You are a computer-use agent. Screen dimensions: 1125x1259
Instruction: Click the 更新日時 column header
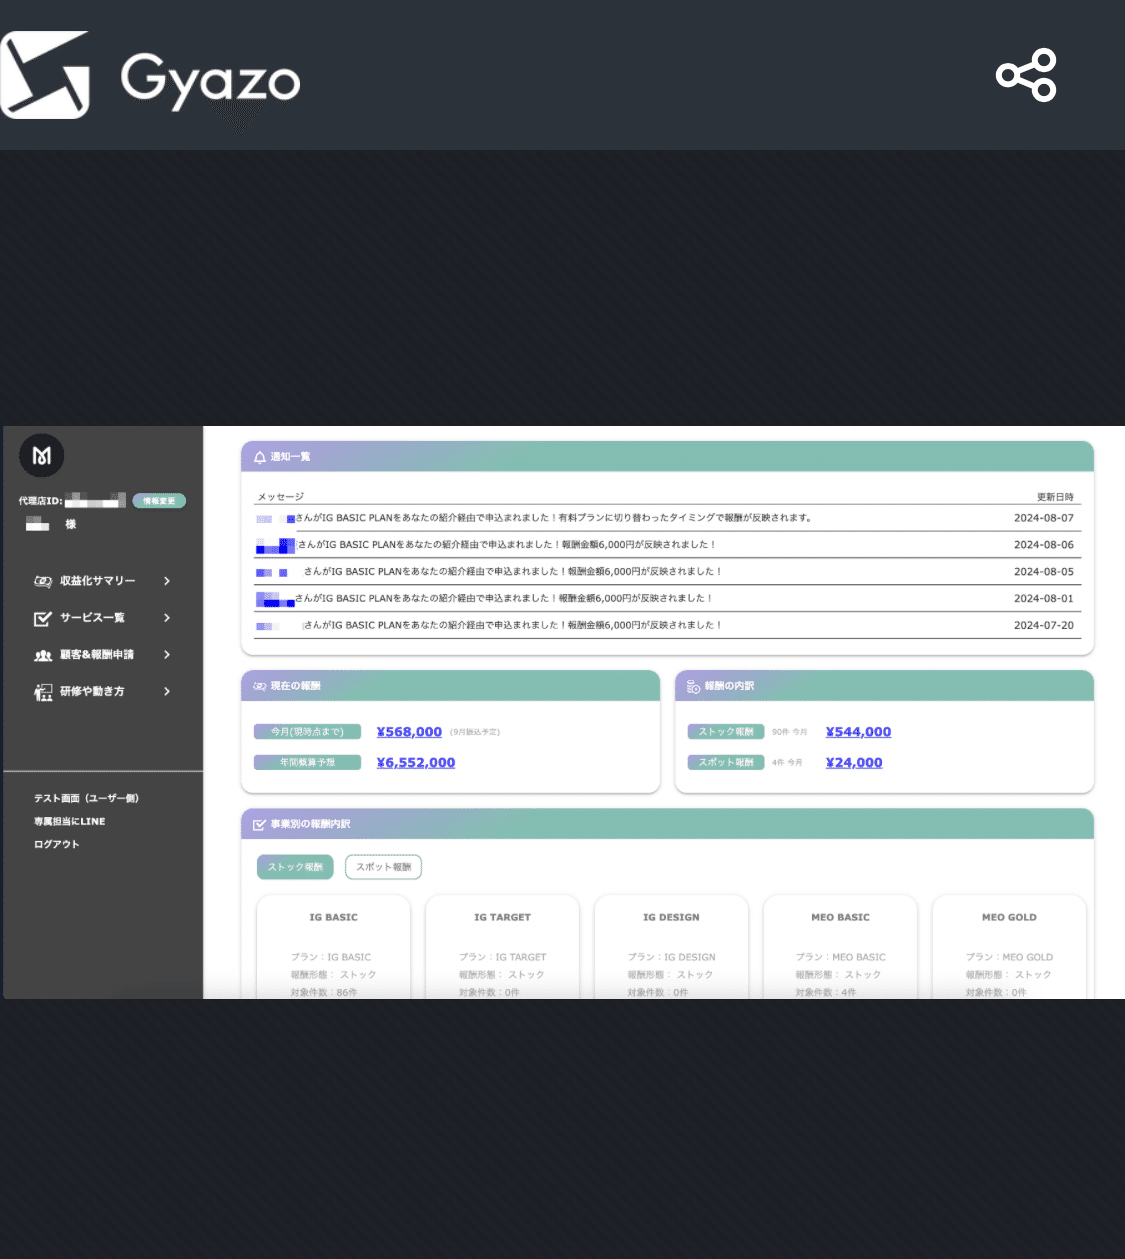pyautogui.click(x=1055, y=497)
